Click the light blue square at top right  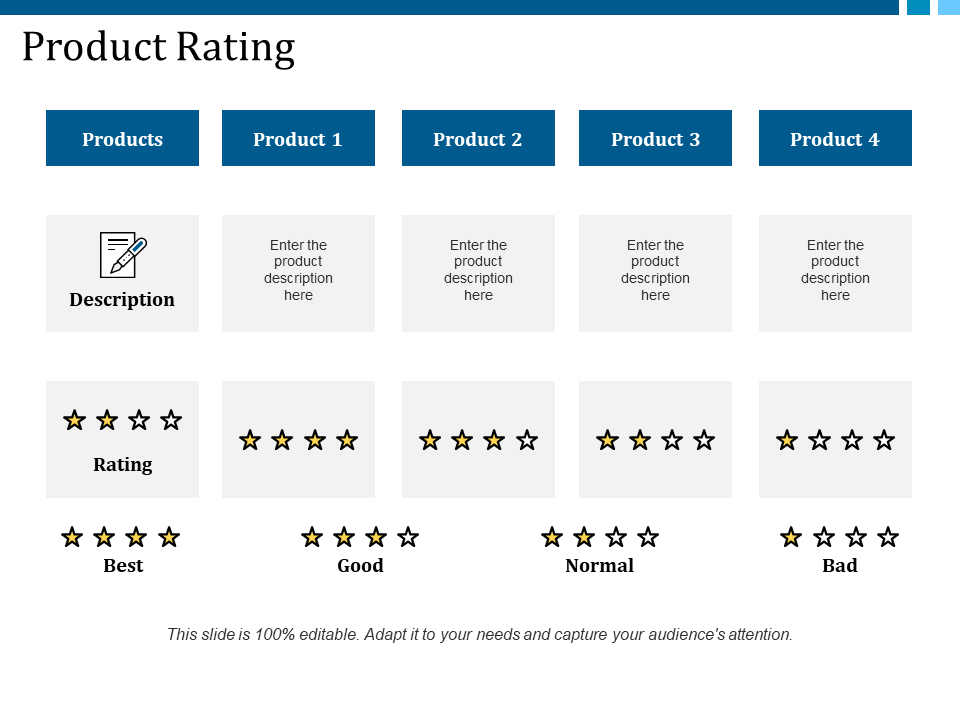[x=949, y=7]
